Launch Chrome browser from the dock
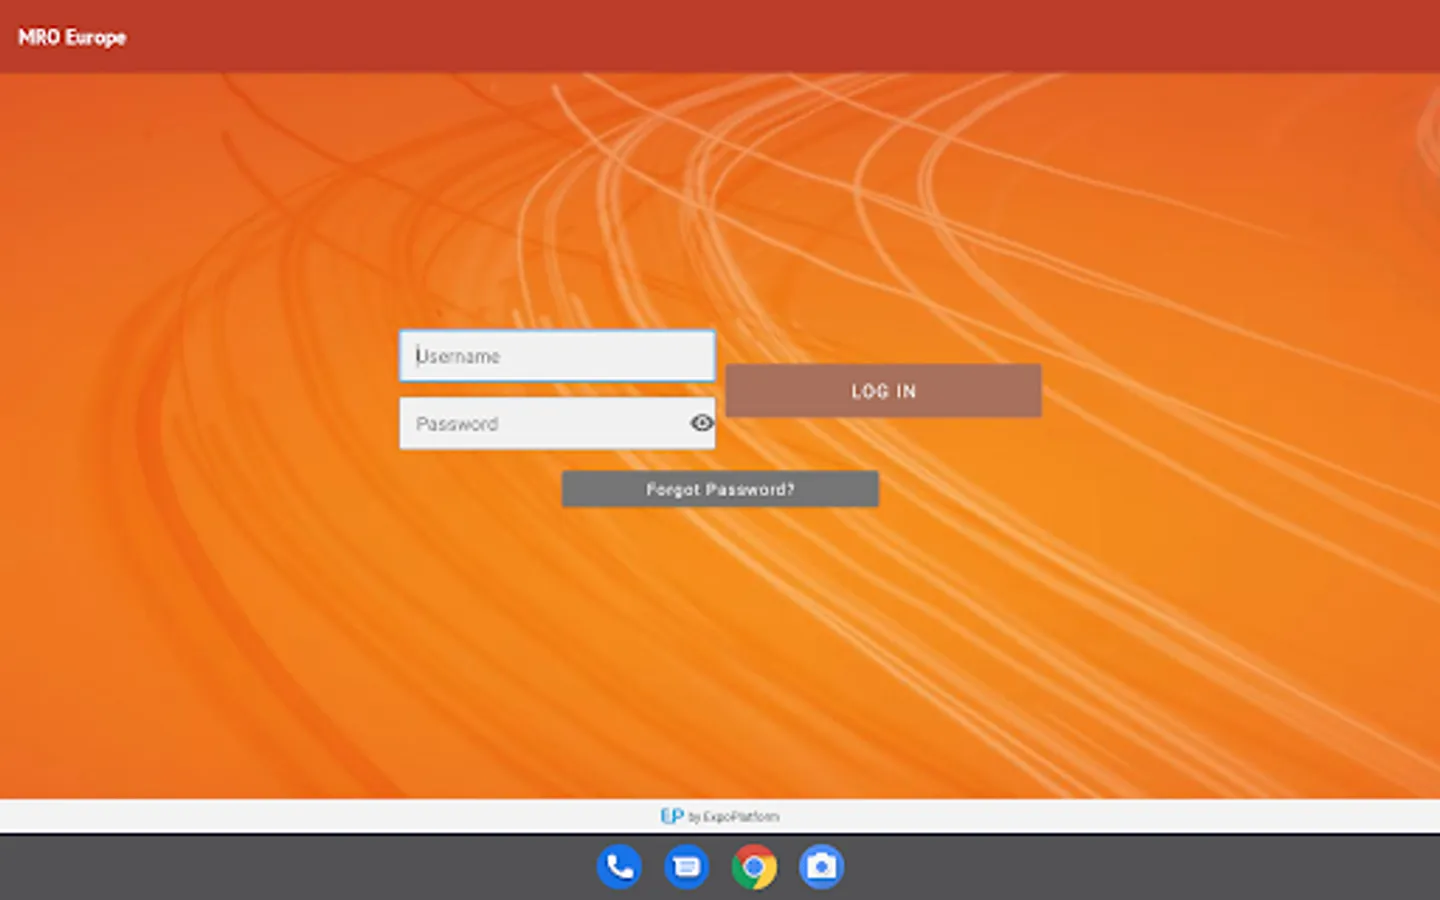This screenshot has width=1440, height=900. coord(754,867)
